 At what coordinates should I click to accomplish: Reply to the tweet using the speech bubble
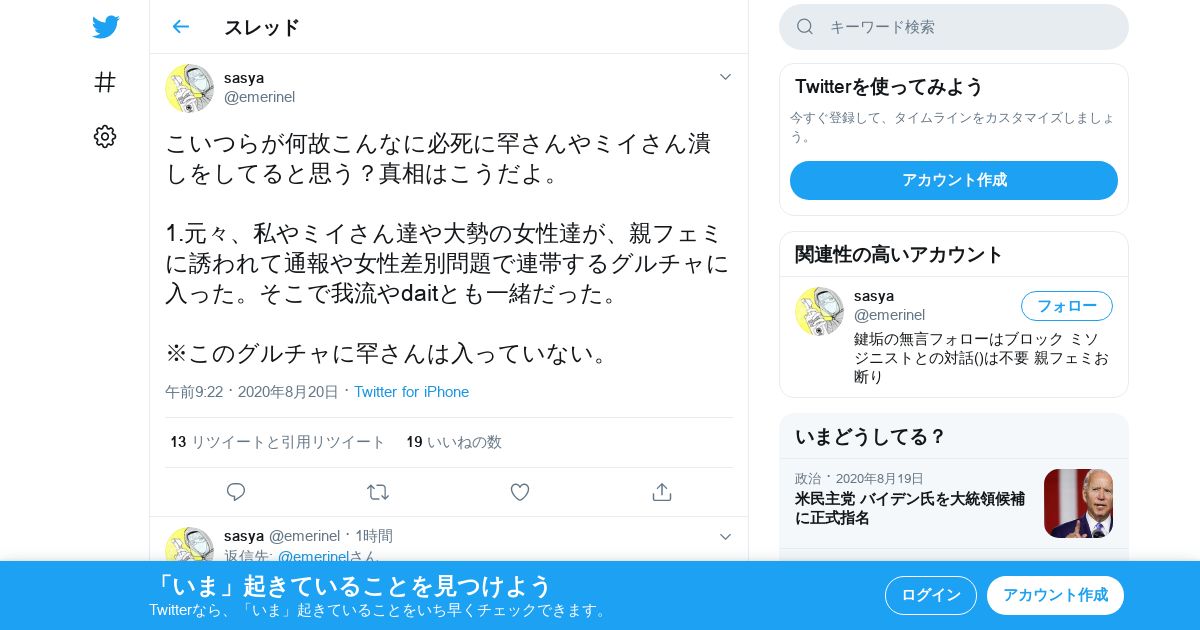(x=236, y=492)
